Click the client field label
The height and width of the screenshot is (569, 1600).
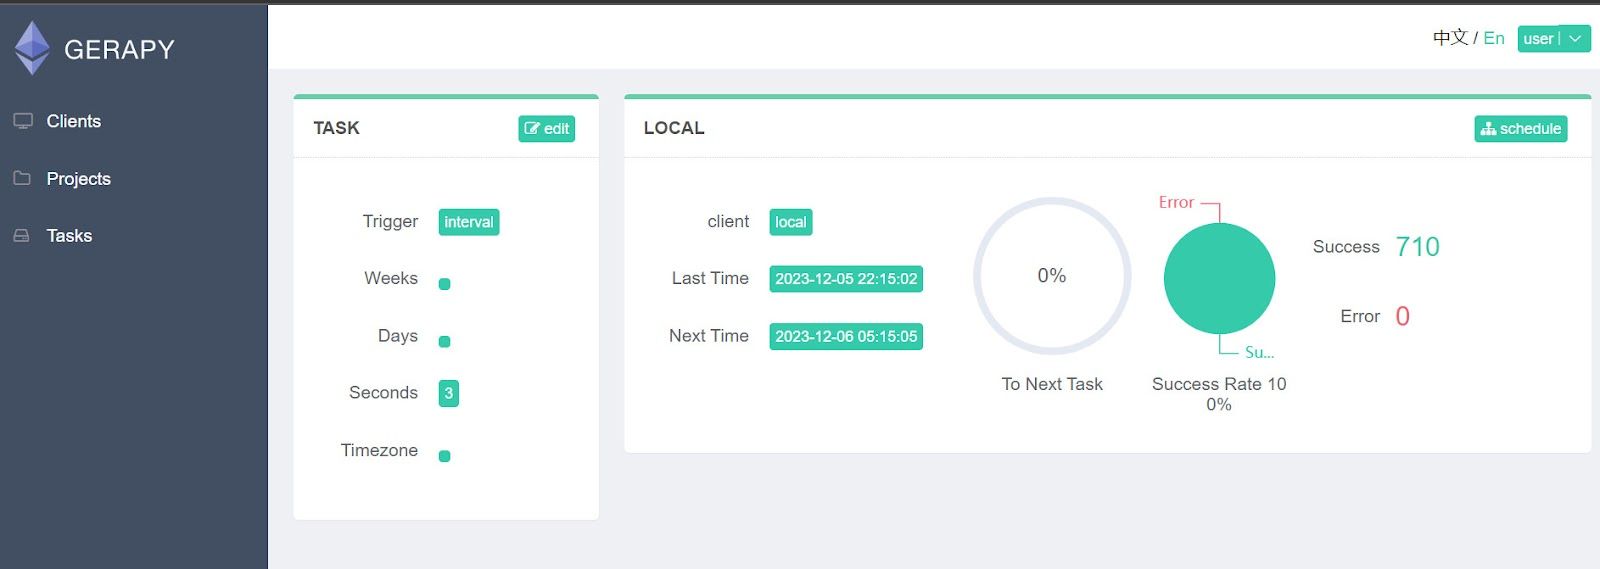pyautogui.click(x=728, y=222)
